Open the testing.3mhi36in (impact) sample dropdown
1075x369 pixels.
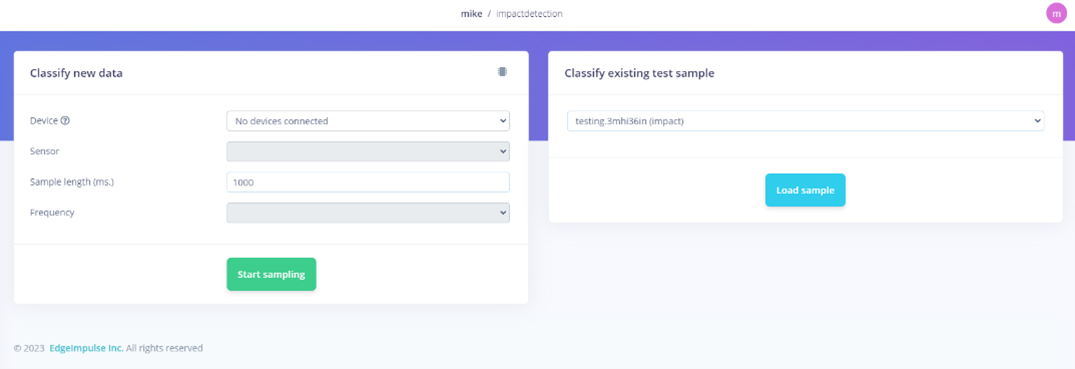806,121
